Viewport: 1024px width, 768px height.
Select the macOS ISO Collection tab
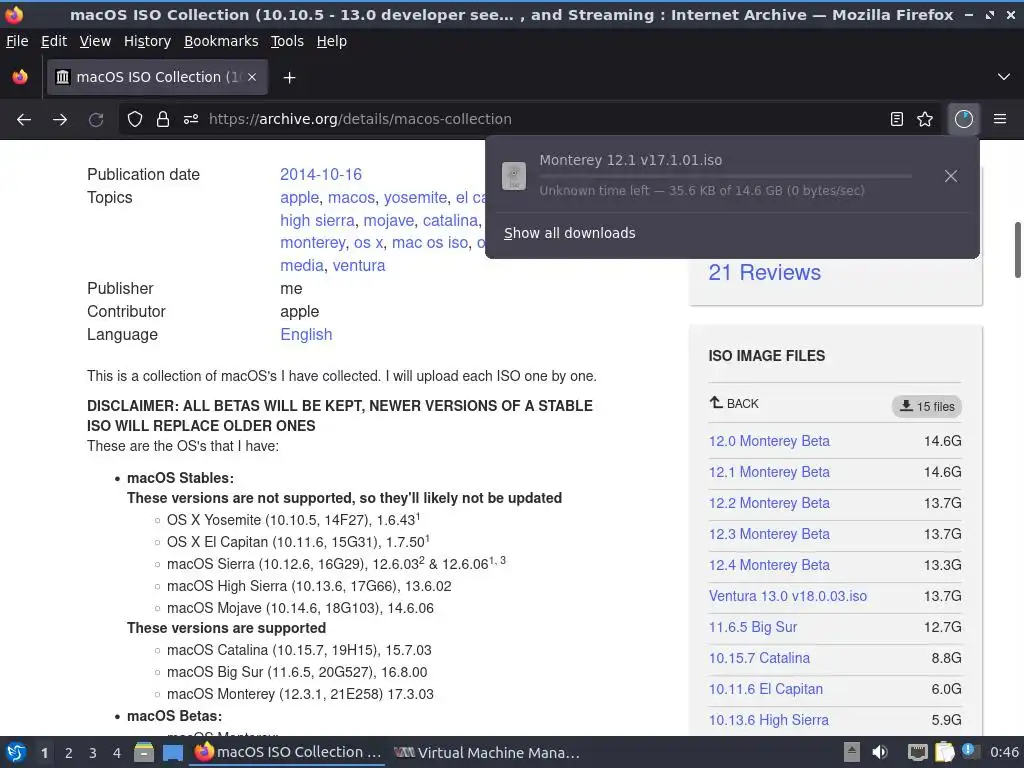pos(157,77)
